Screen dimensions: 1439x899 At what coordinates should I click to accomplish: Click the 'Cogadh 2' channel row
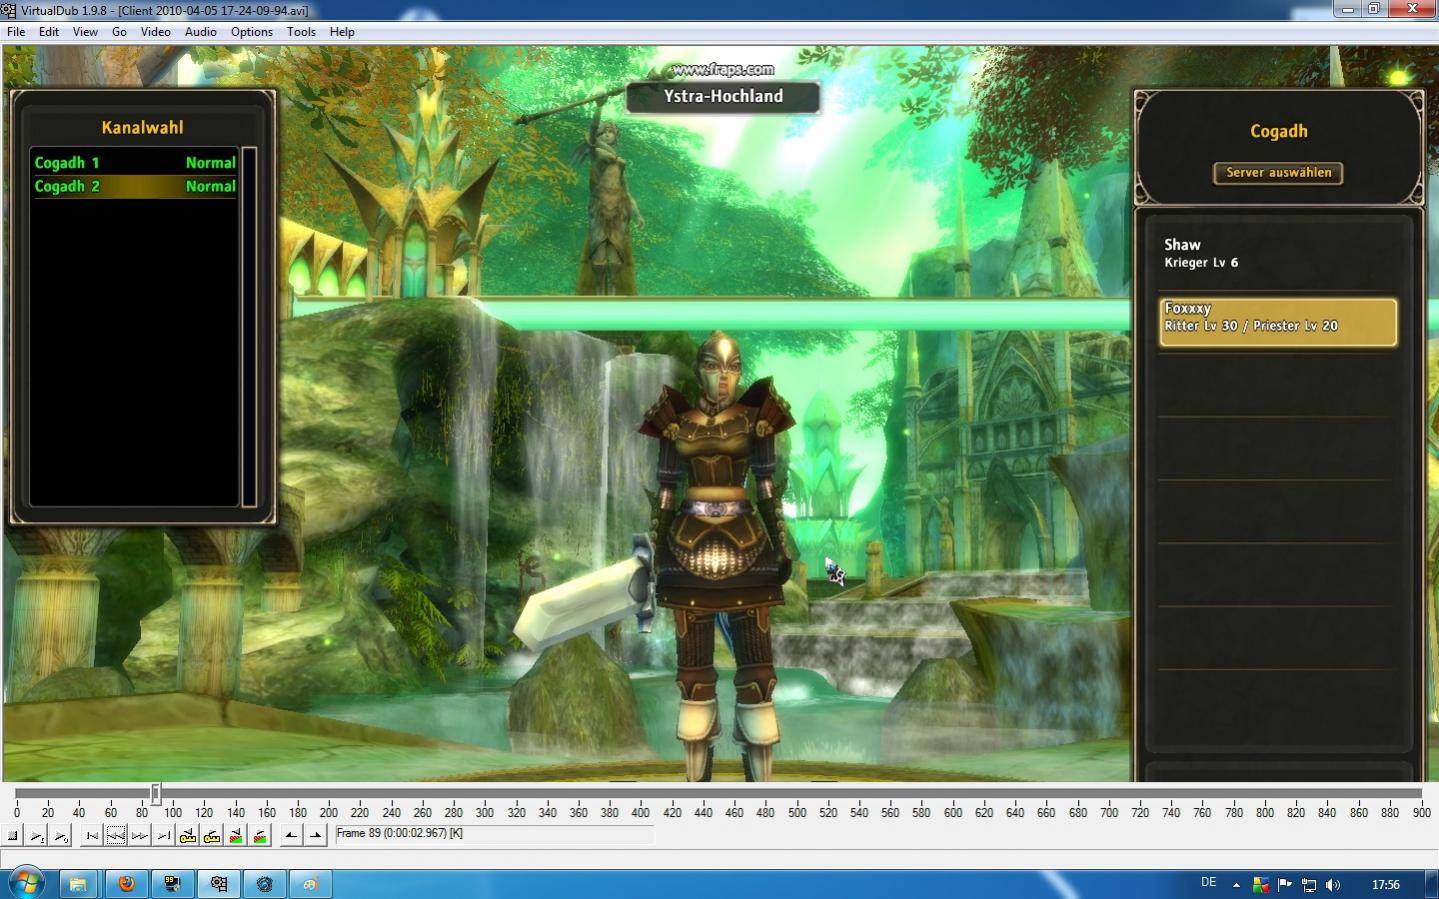[x=135, y=186]
